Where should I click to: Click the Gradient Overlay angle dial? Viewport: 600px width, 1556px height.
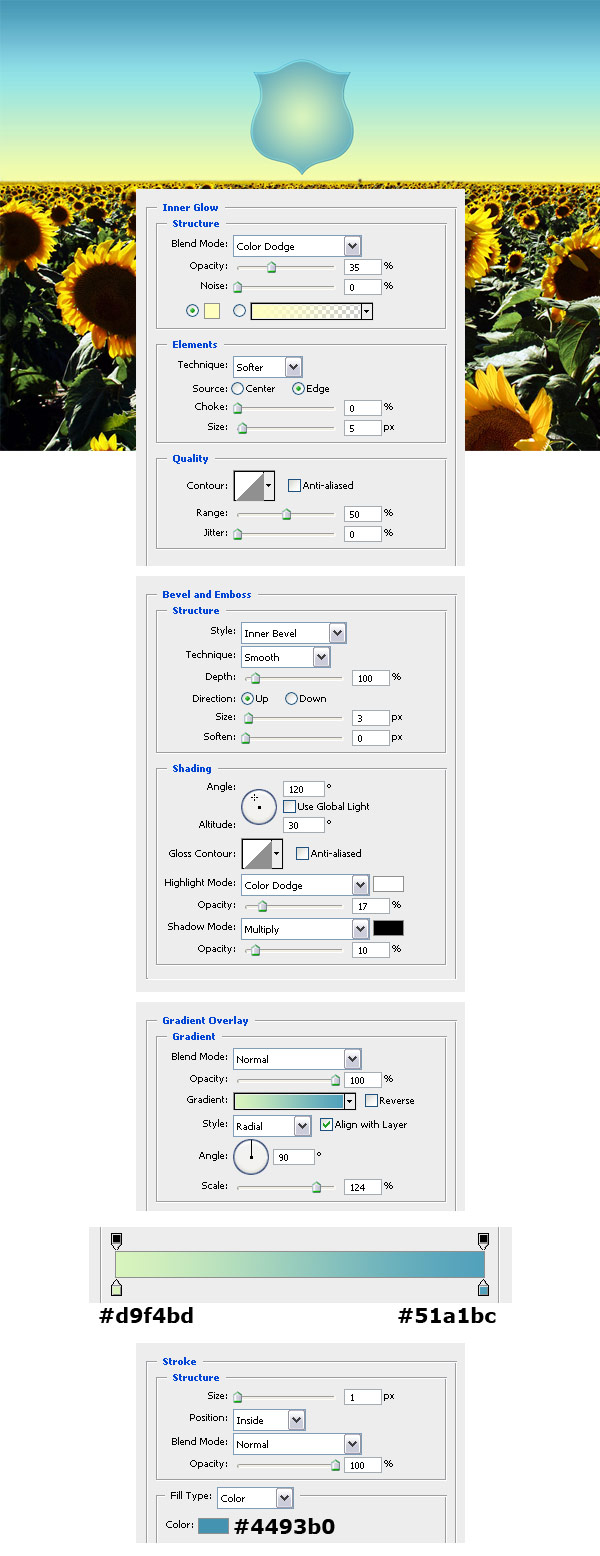251,1157
